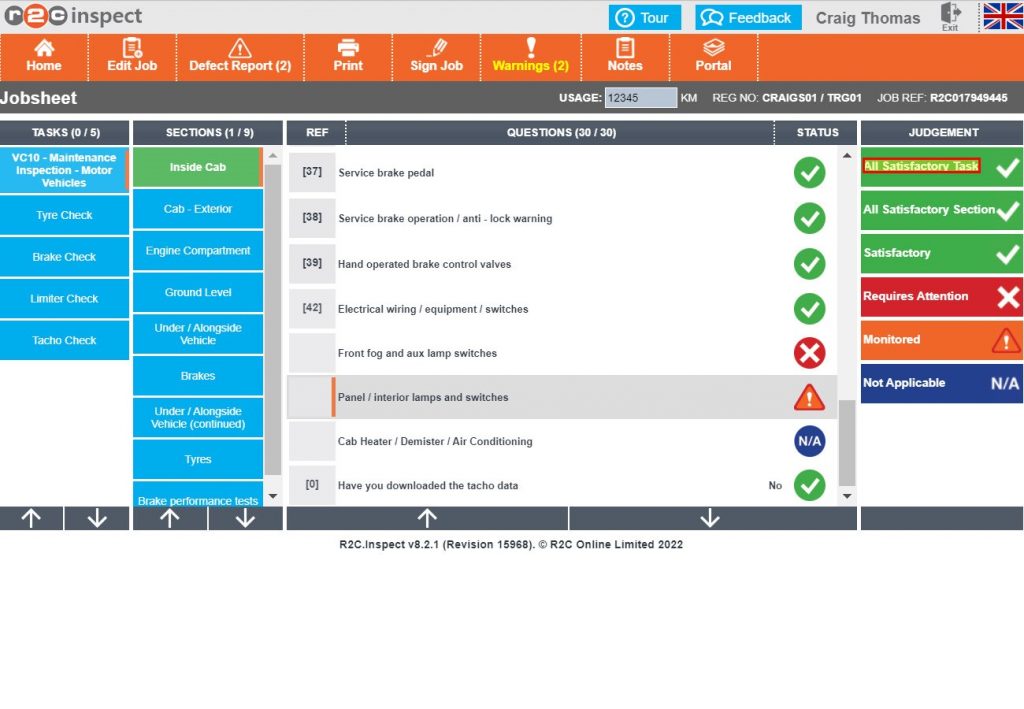
Task: Click the up arrow under the Sections column
Action: coord(169,518)
